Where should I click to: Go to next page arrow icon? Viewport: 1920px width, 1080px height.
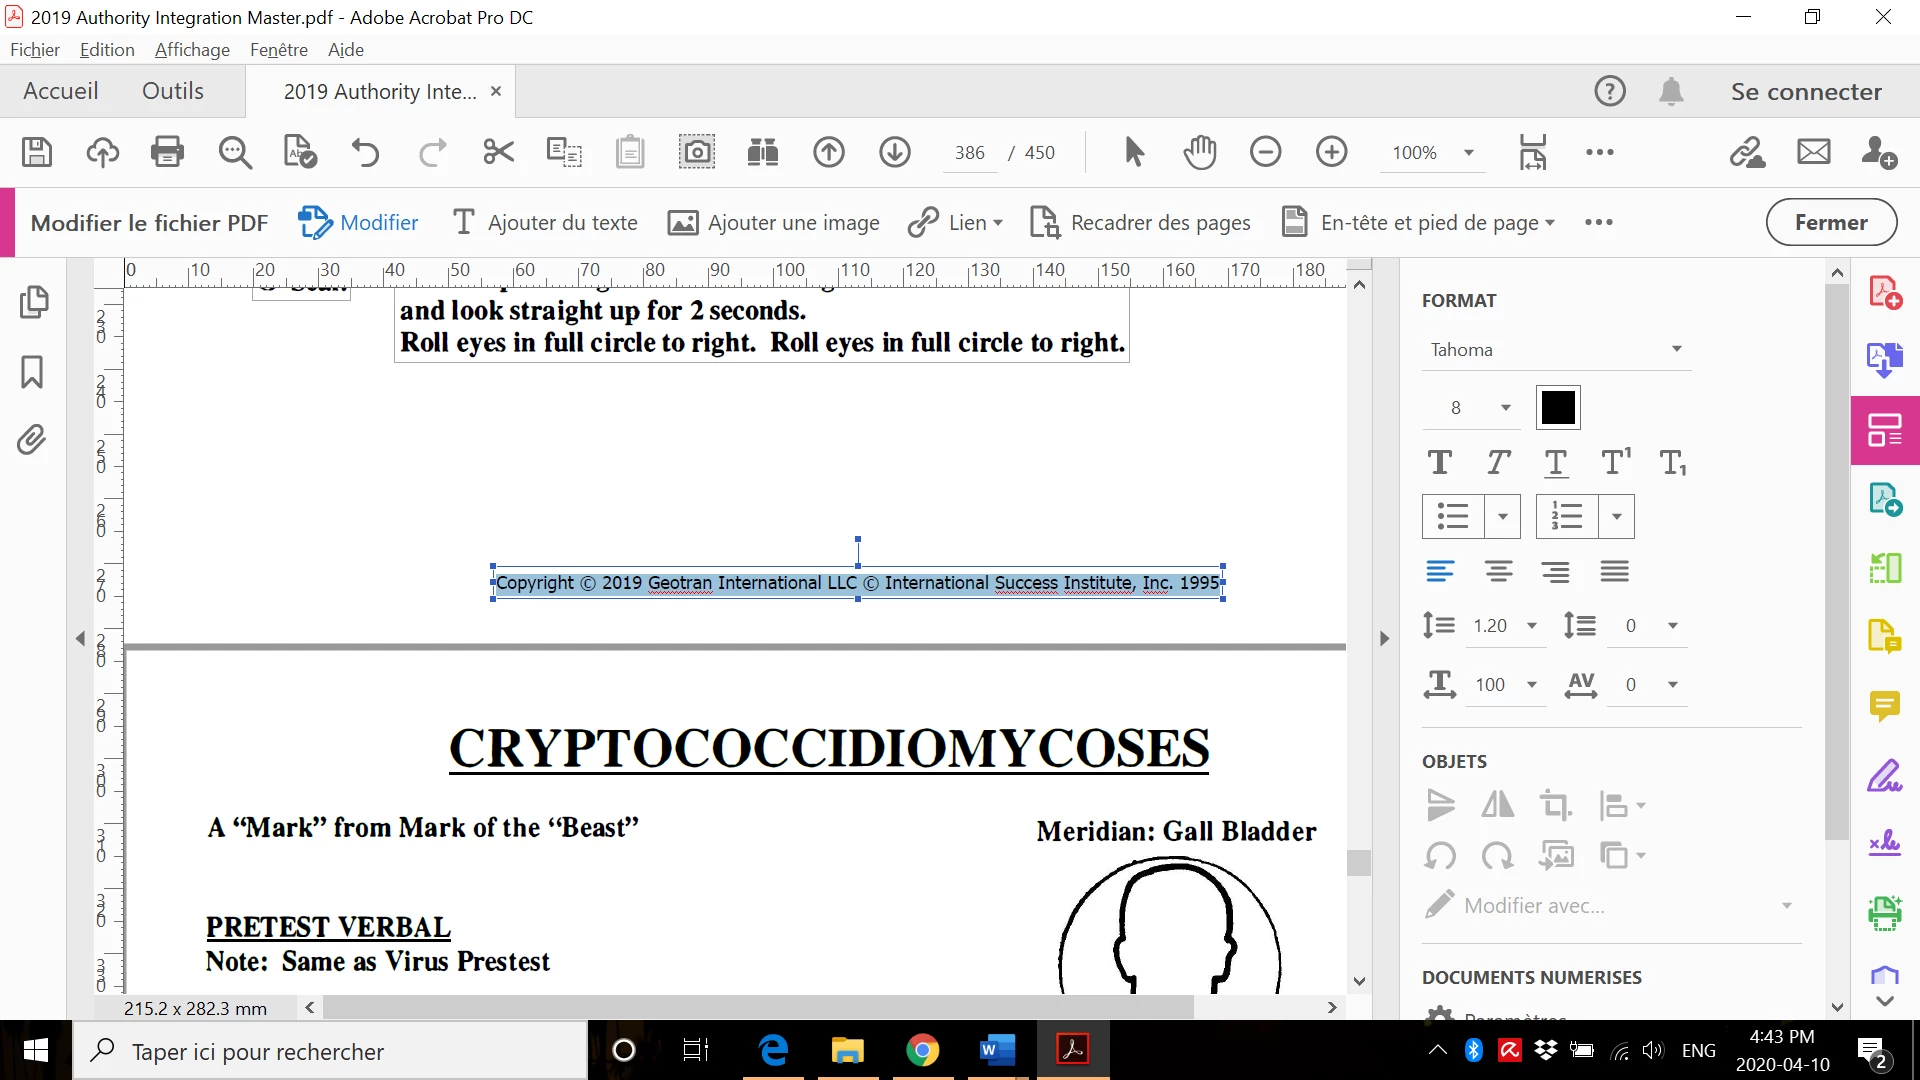point(894,152)
